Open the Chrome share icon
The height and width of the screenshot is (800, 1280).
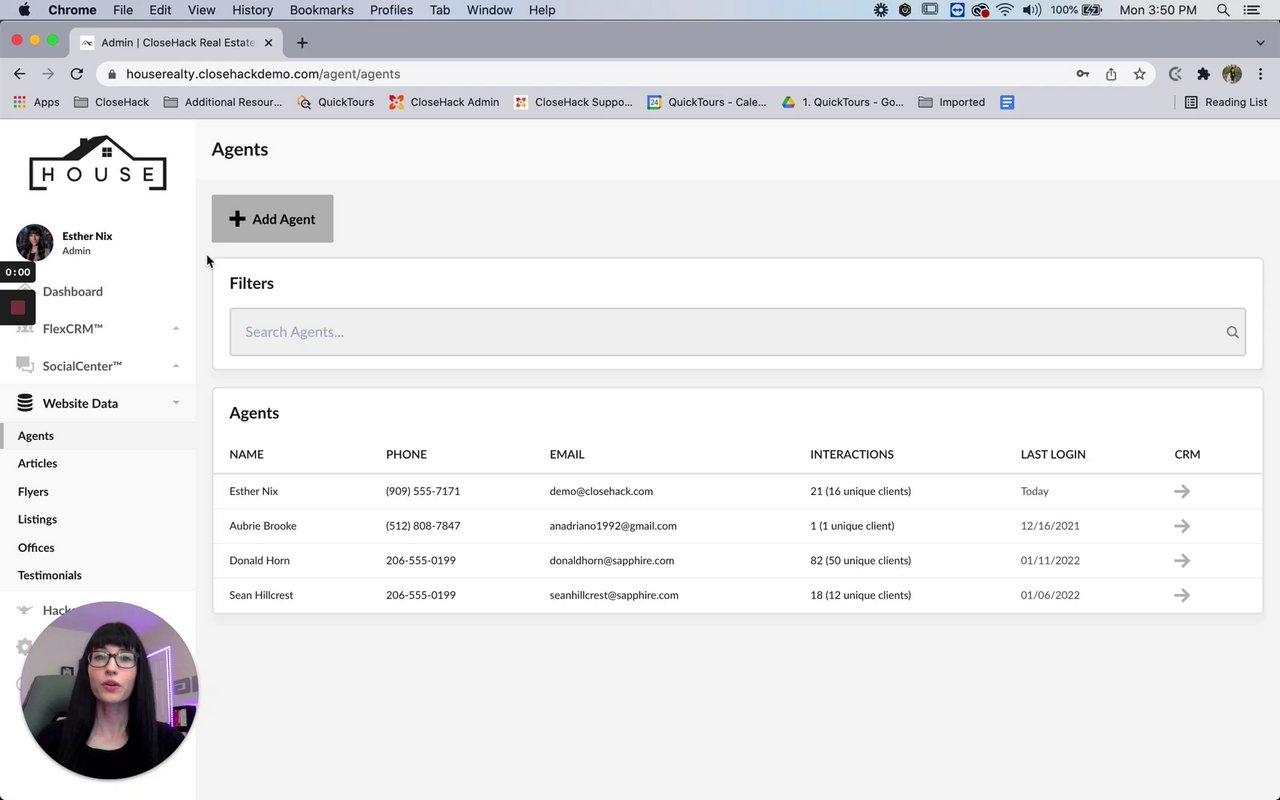[x=1111, y=74]
